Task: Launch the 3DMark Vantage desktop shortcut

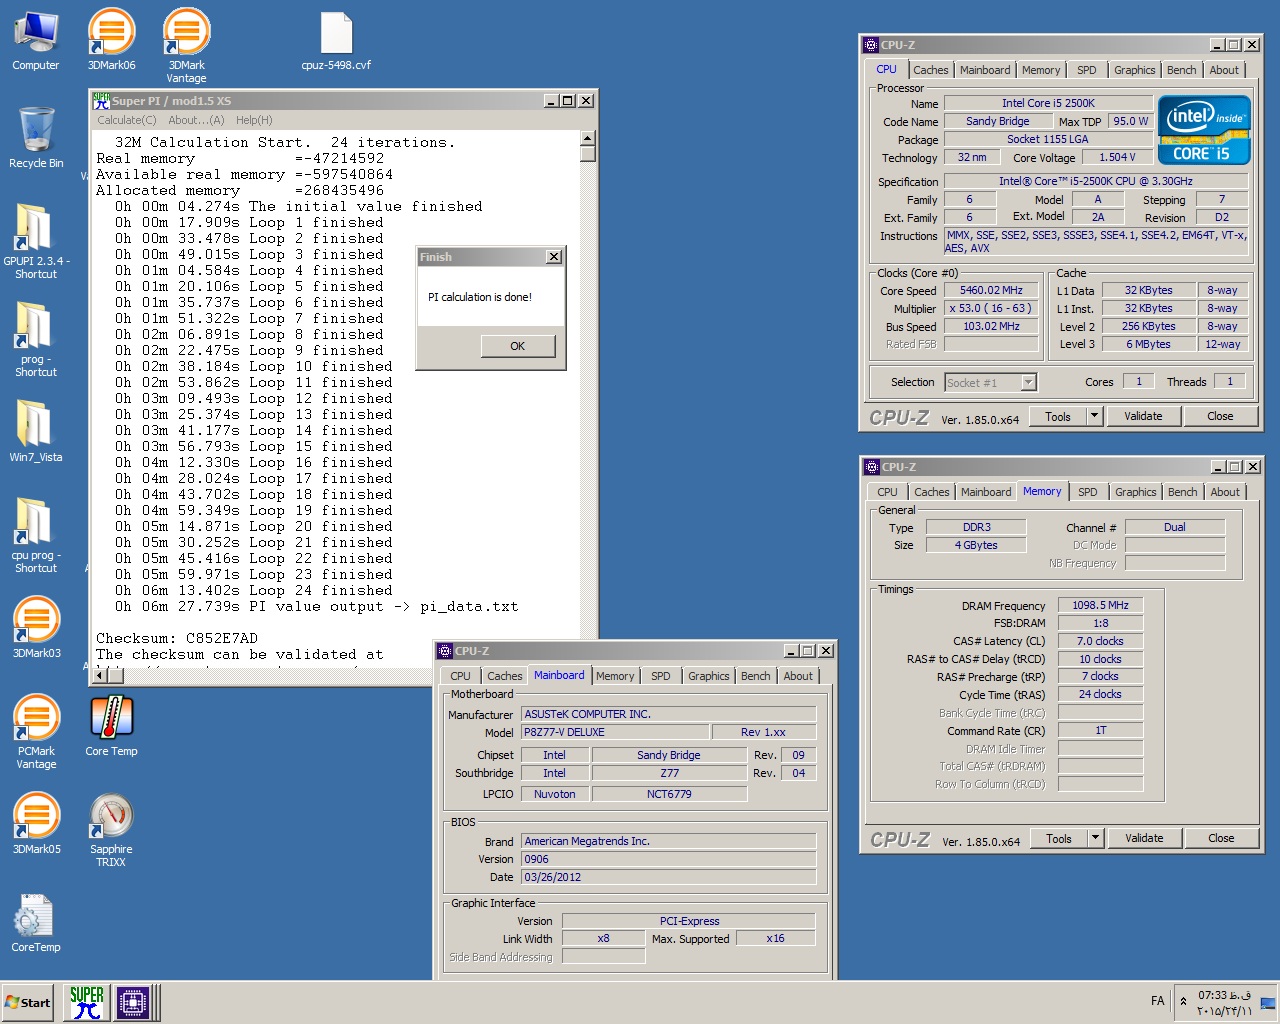Action: tap(186, 44)
